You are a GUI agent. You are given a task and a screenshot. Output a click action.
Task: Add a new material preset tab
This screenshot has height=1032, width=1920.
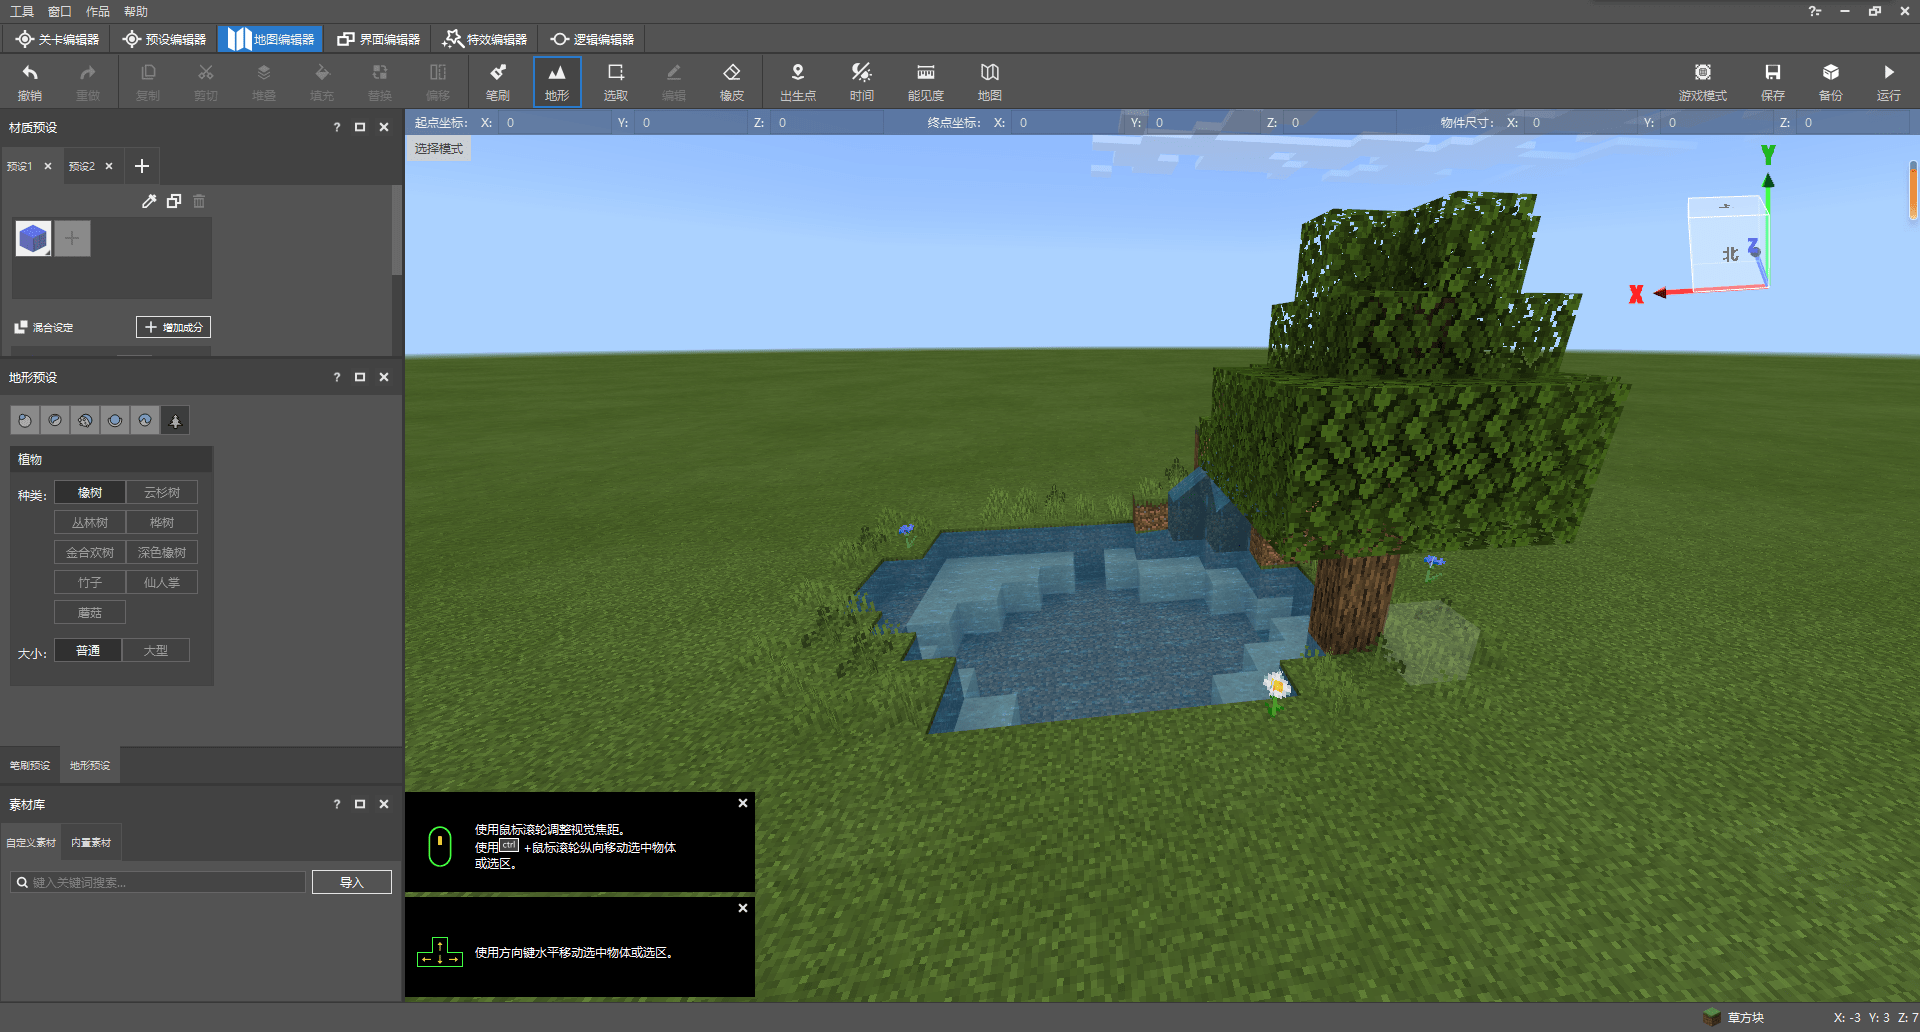click(142, 166)
